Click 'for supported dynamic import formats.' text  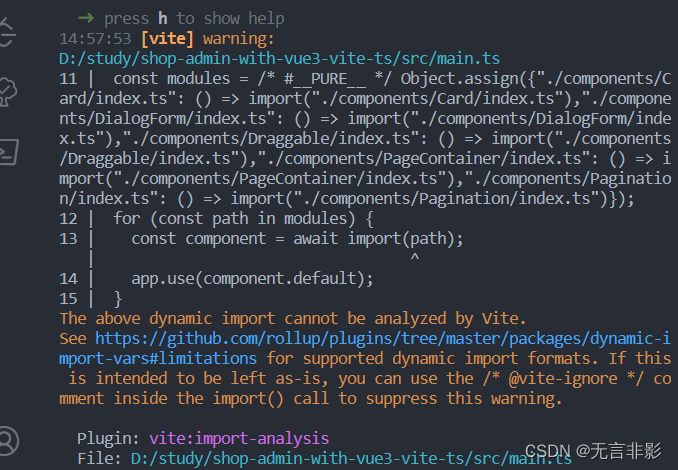pyautogui.click(x=432, y=358)
